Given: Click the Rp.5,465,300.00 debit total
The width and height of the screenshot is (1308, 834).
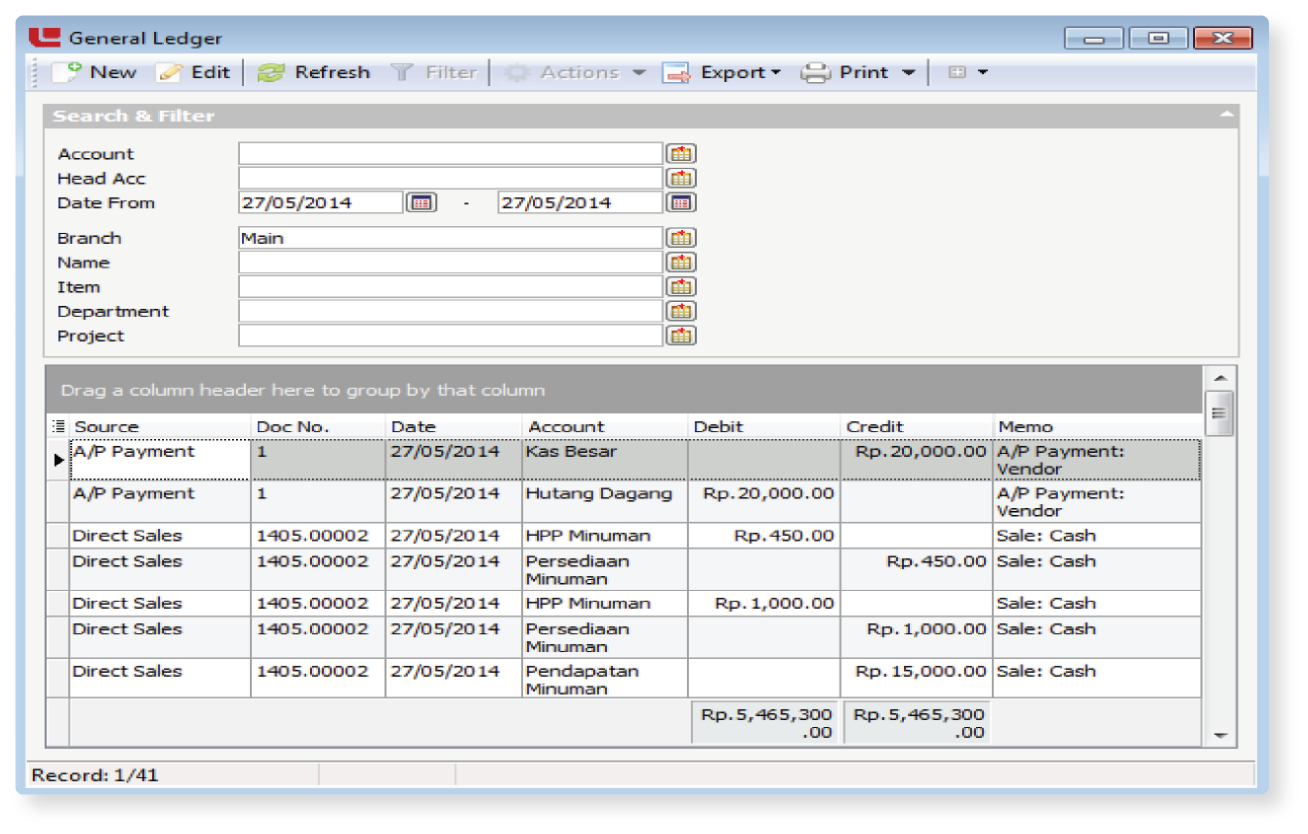Looking at the screenshot, I should pyautogui.click(x=765, y=722).
